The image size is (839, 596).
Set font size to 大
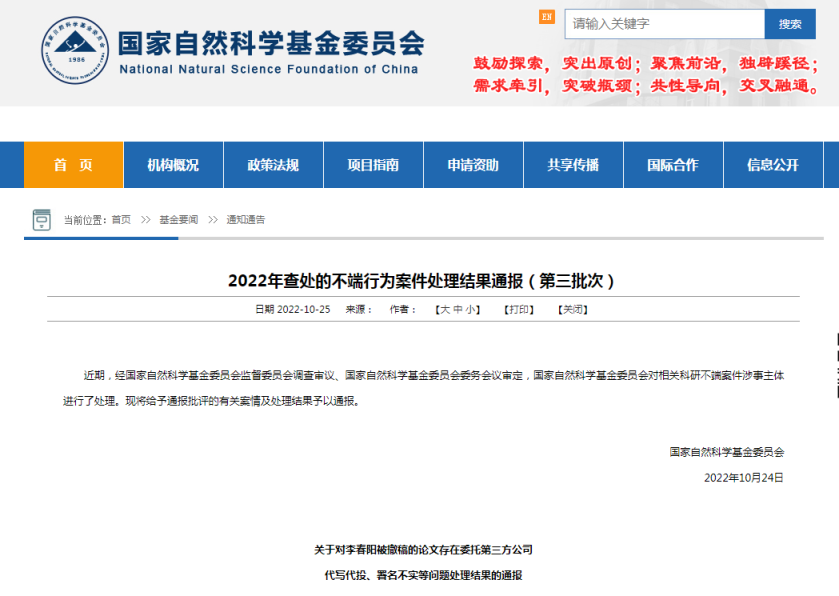445,309
